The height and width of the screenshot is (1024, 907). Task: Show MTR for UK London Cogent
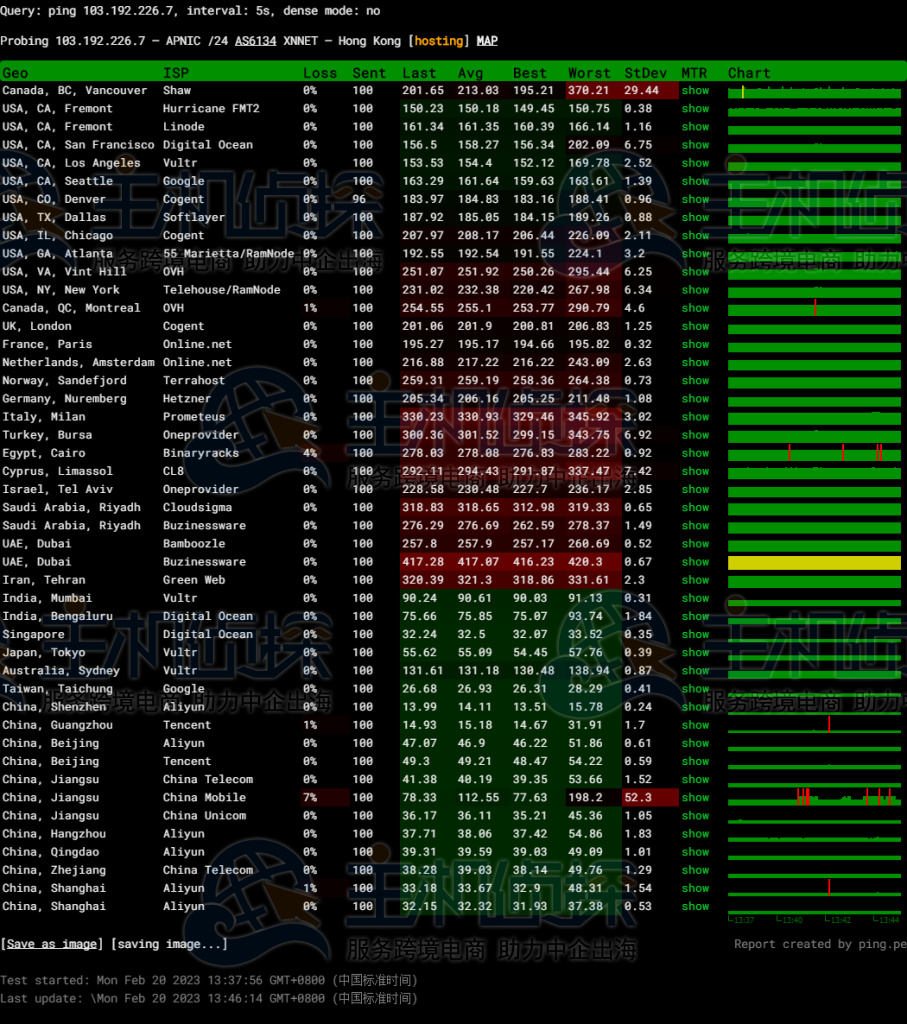tap(695, 326)
